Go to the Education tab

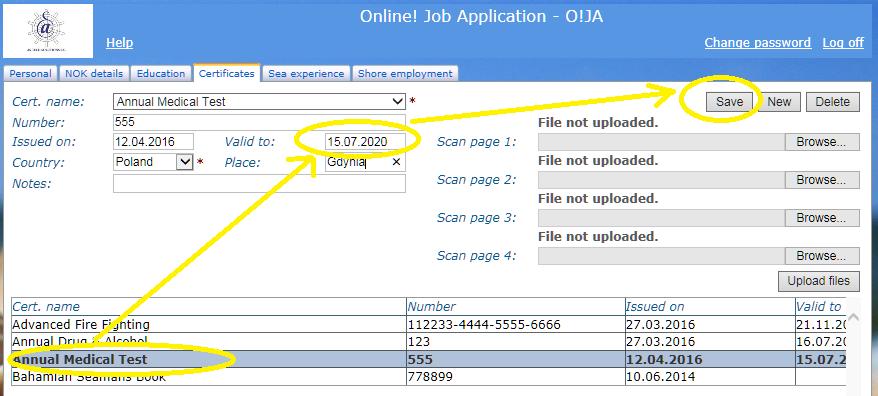coord(161,73)
